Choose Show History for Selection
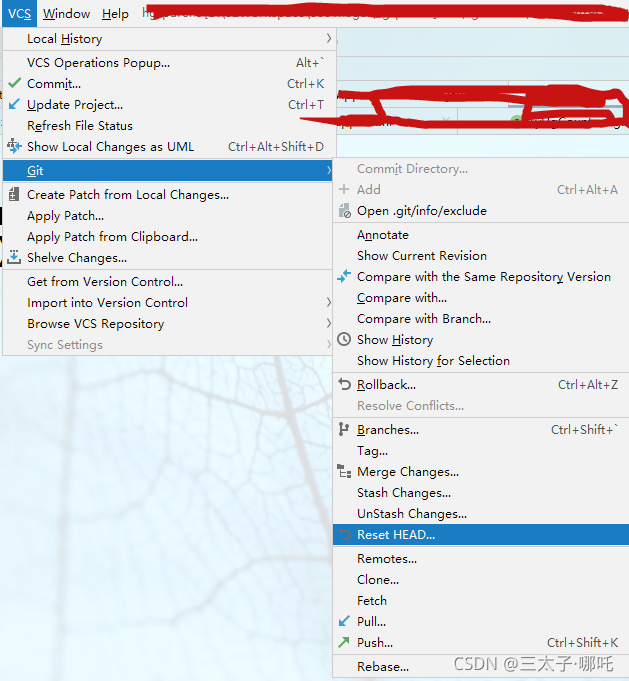 pos(481,360)
